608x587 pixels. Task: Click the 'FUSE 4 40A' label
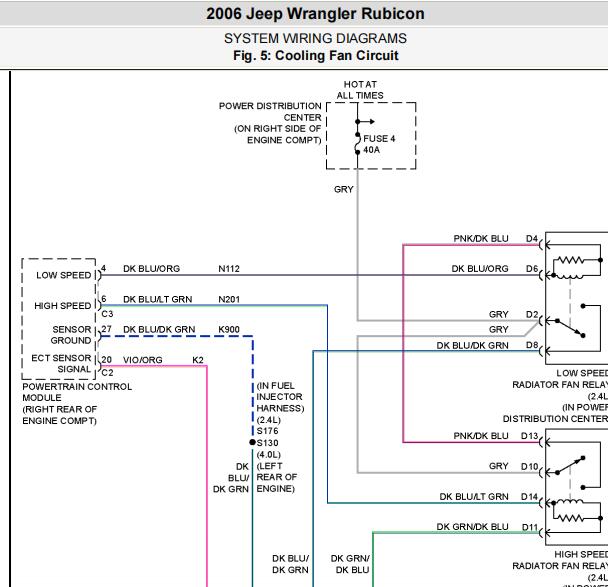[x=379, y=144]
